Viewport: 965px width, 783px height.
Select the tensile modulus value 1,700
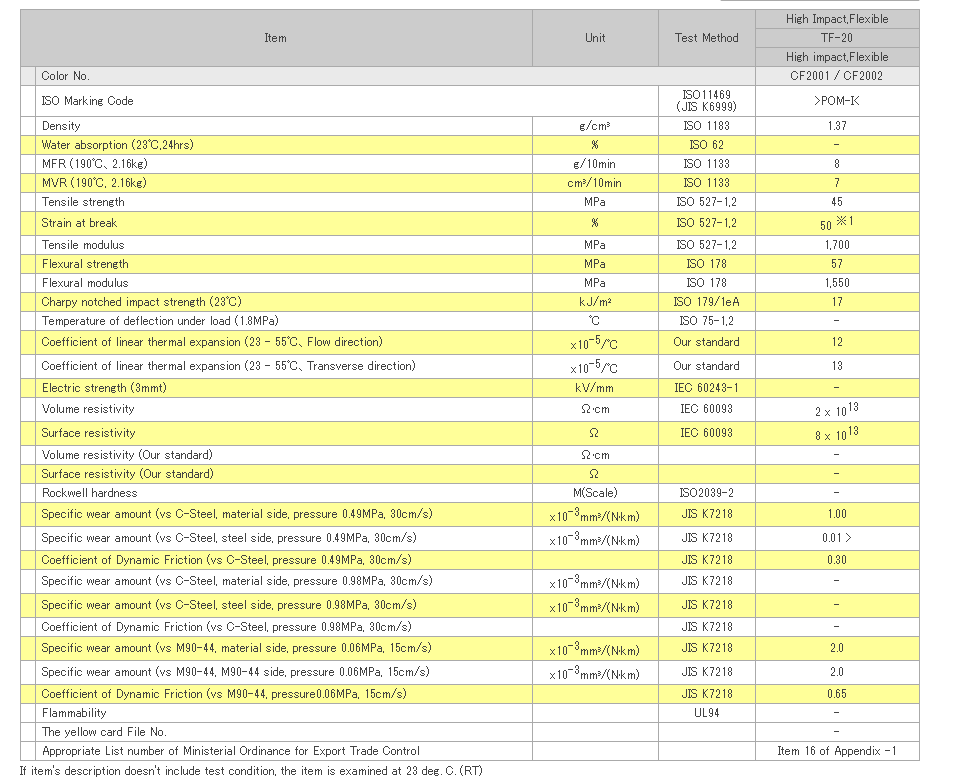click(837, 245)
